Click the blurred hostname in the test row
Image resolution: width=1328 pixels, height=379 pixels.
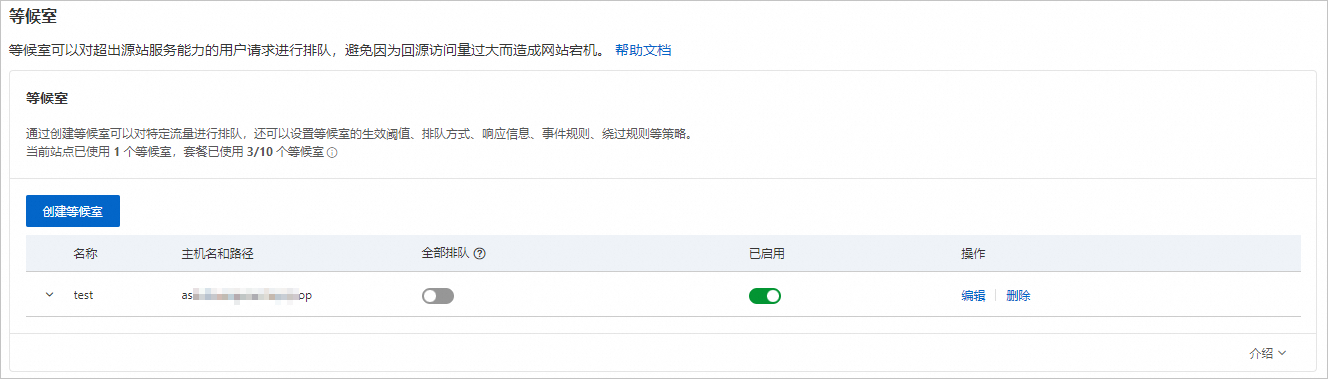(x=247, y=296)
